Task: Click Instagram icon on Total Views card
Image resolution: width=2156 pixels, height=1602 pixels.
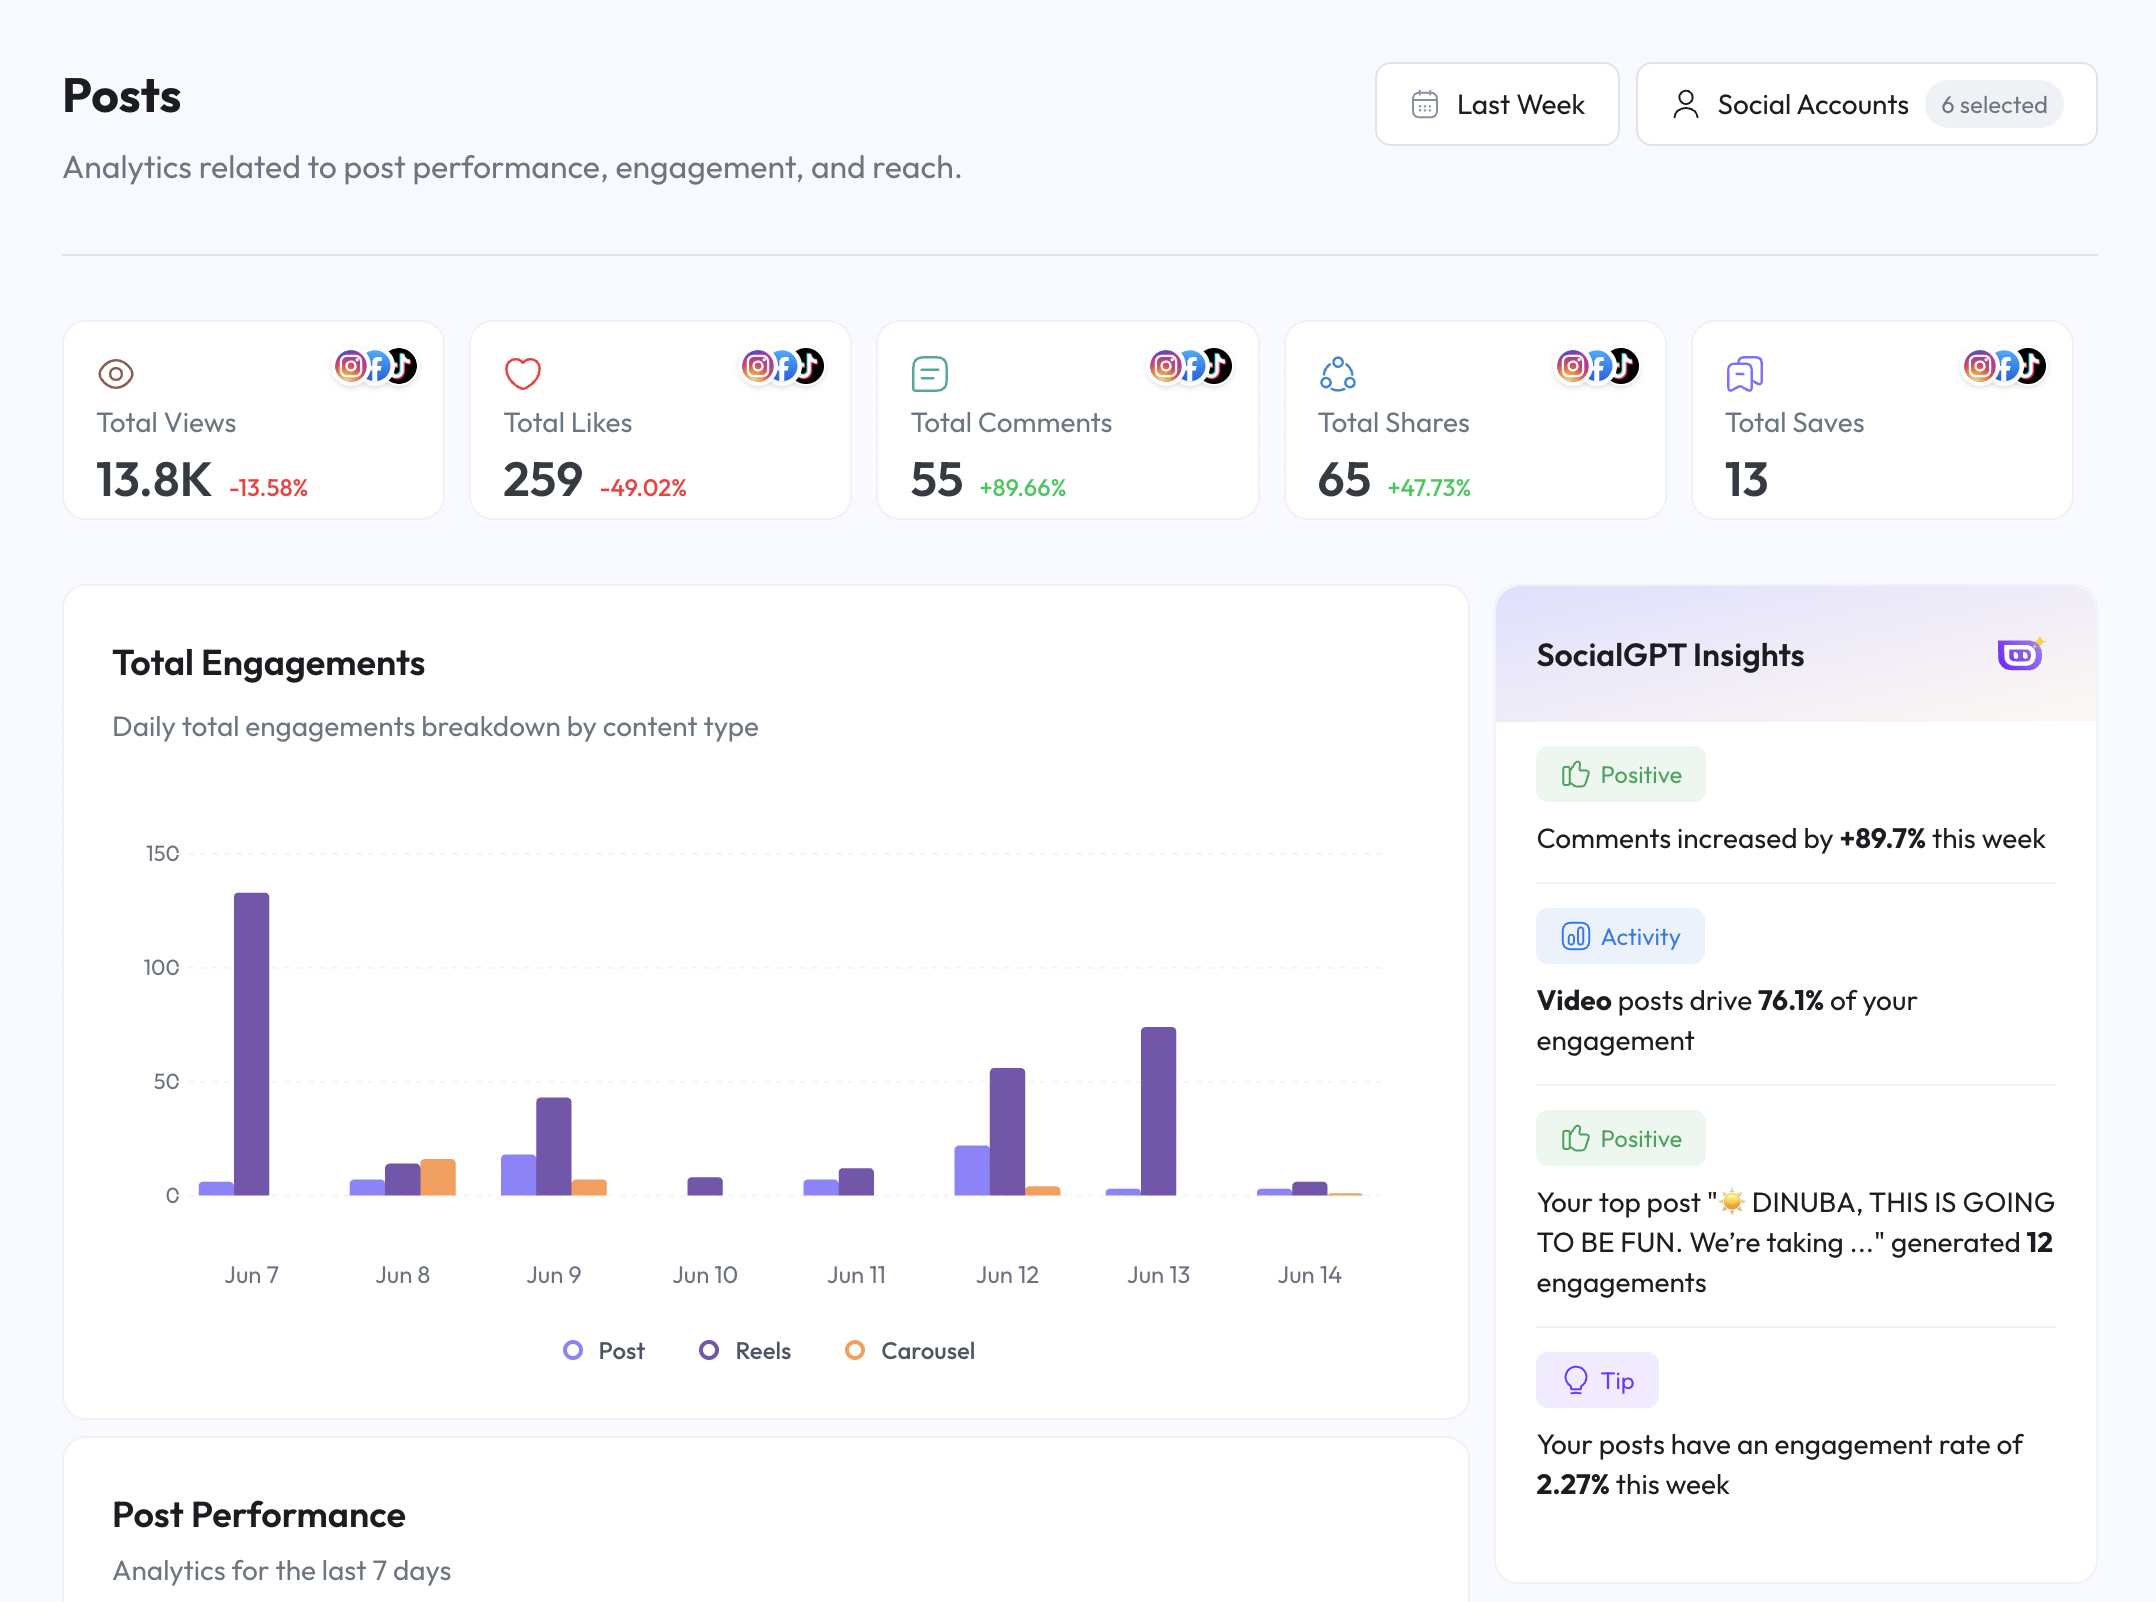Action: point(351,366)
